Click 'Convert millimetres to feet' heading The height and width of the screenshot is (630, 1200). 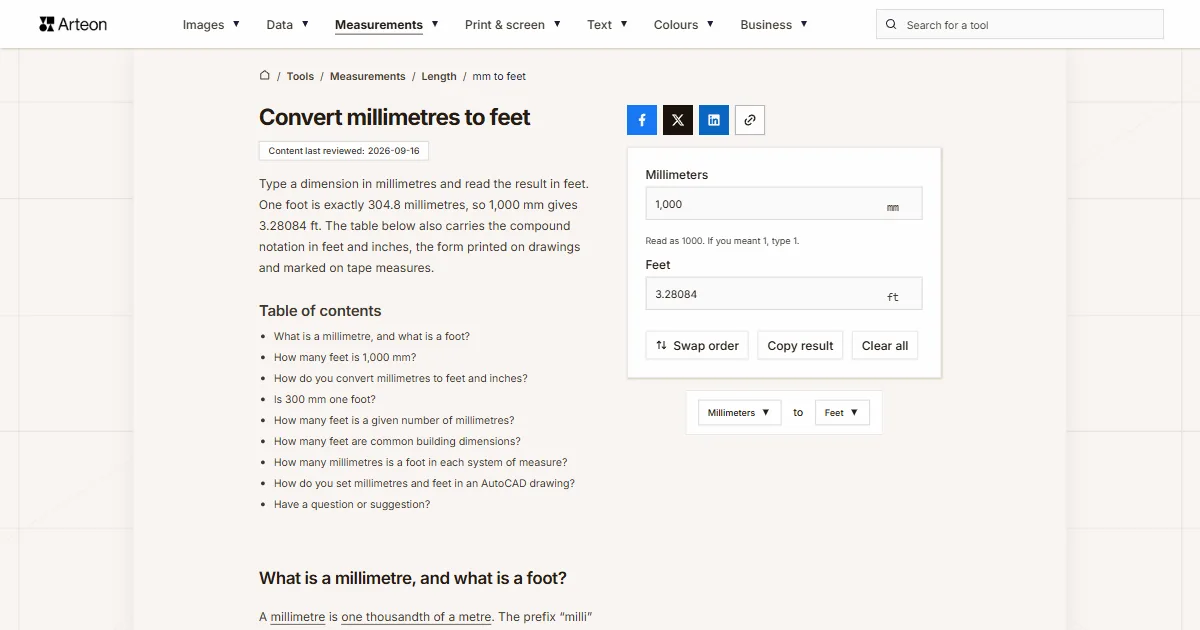tap(395, 117)
